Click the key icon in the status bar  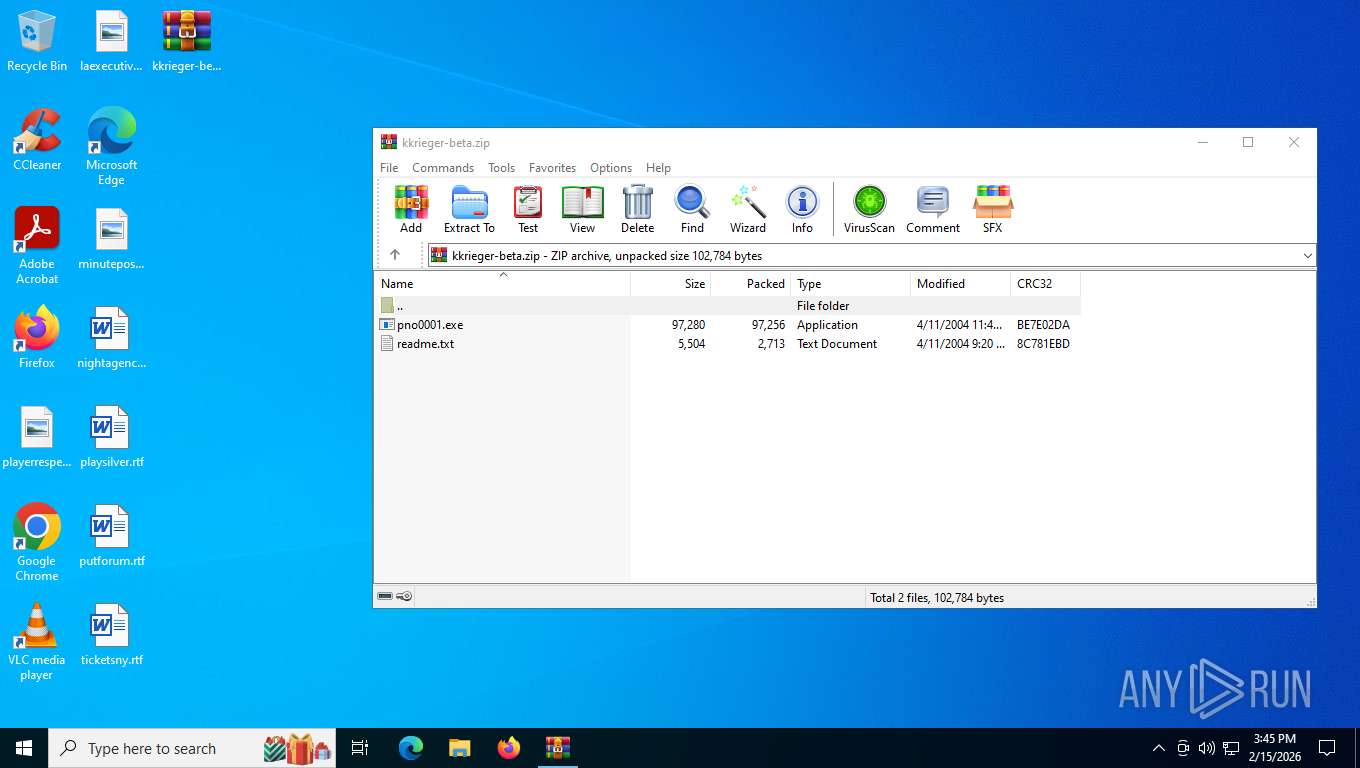click(404, 597)
